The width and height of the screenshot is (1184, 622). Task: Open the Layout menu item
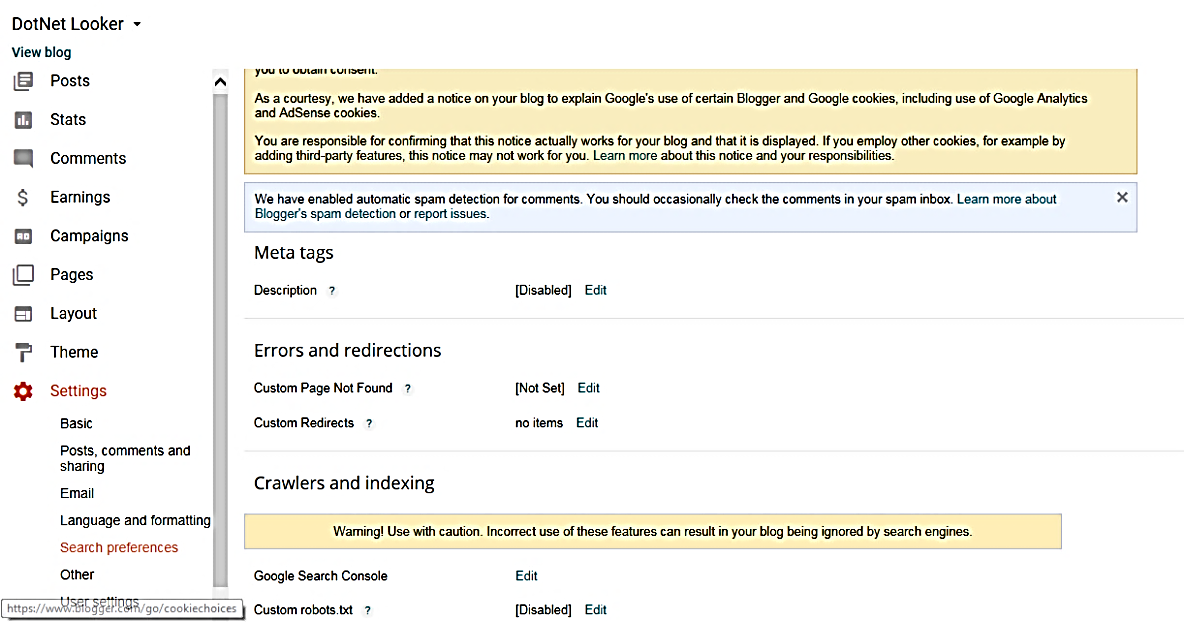(73, 313)
